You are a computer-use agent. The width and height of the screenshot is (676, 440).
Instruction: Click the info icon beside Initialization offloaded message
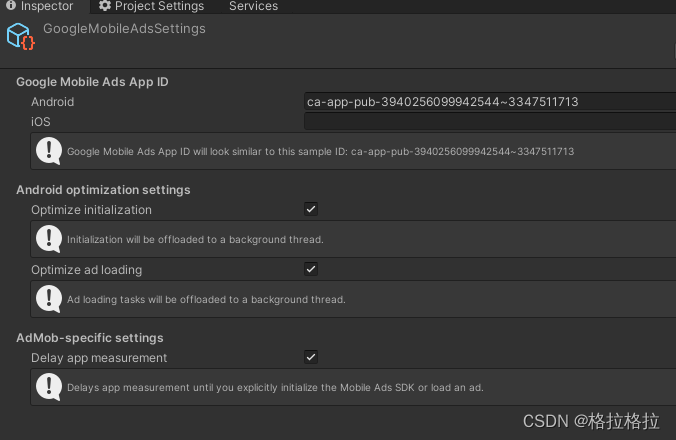point(49,239)
